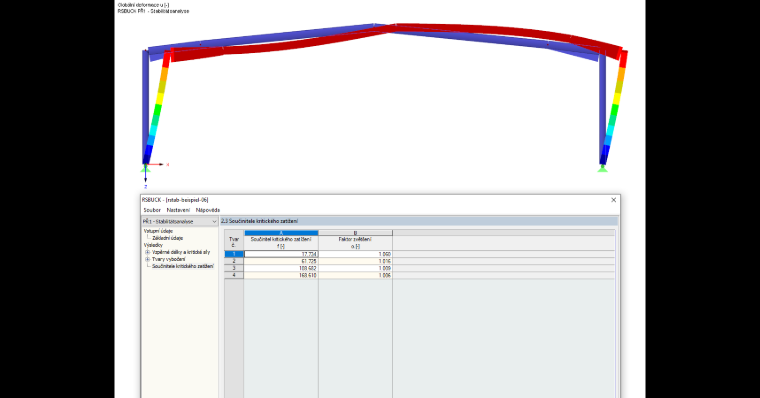
Task: Click the critical load factor cell in row 4
Action: tap(281, 275)
